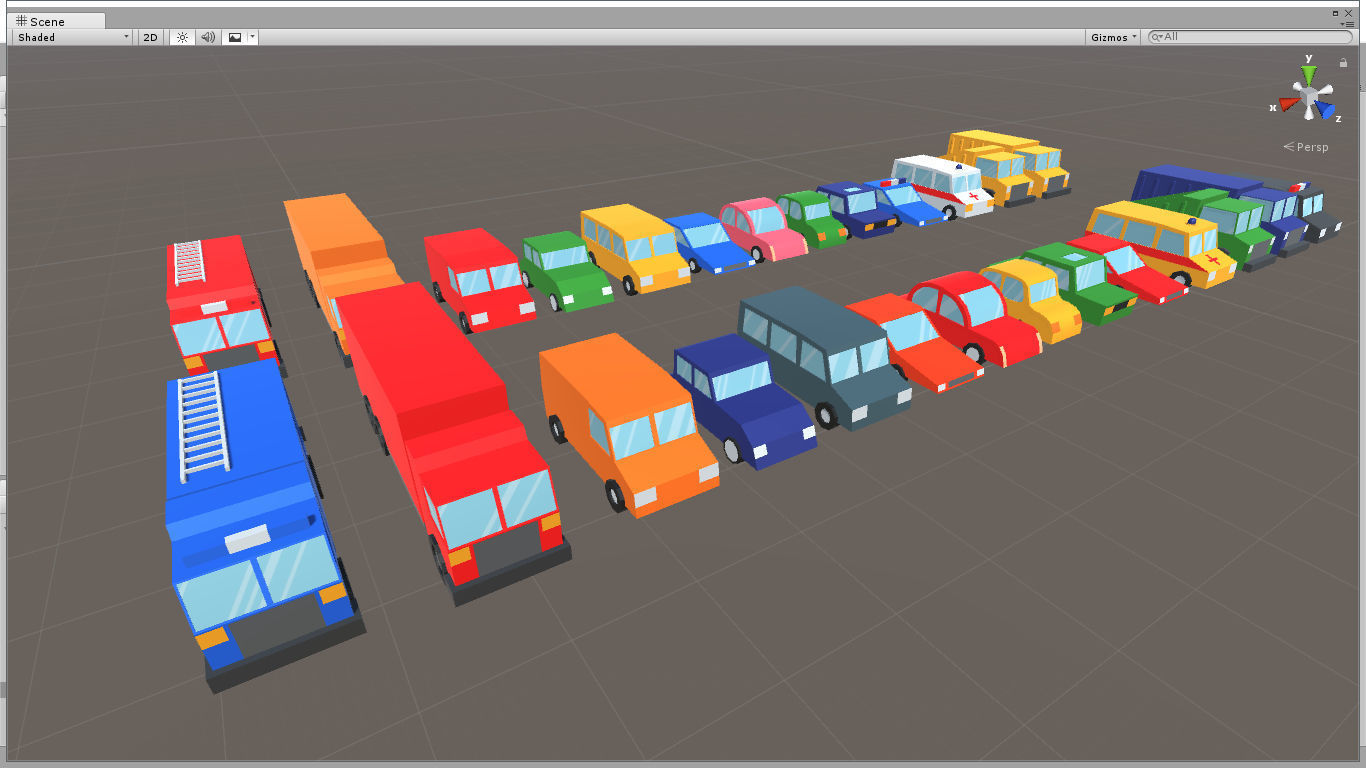
Task: Toggle scene effects image icon
Action: [235, 37]
